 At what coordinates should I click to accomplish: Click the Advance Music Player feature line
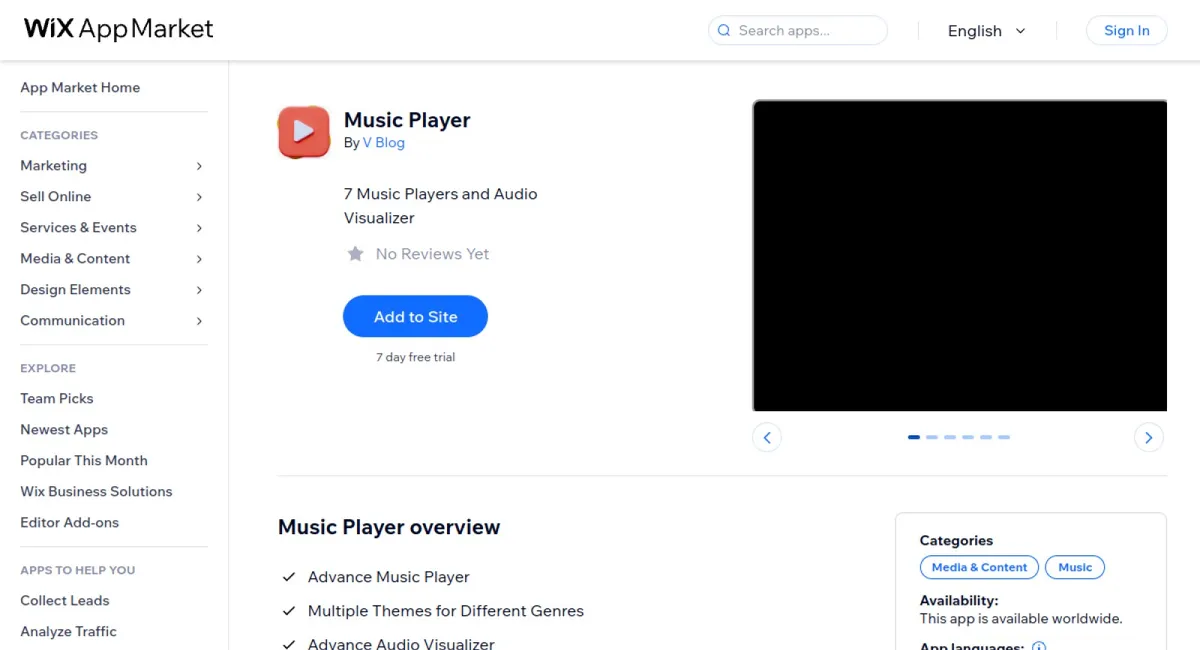(389, 577)
